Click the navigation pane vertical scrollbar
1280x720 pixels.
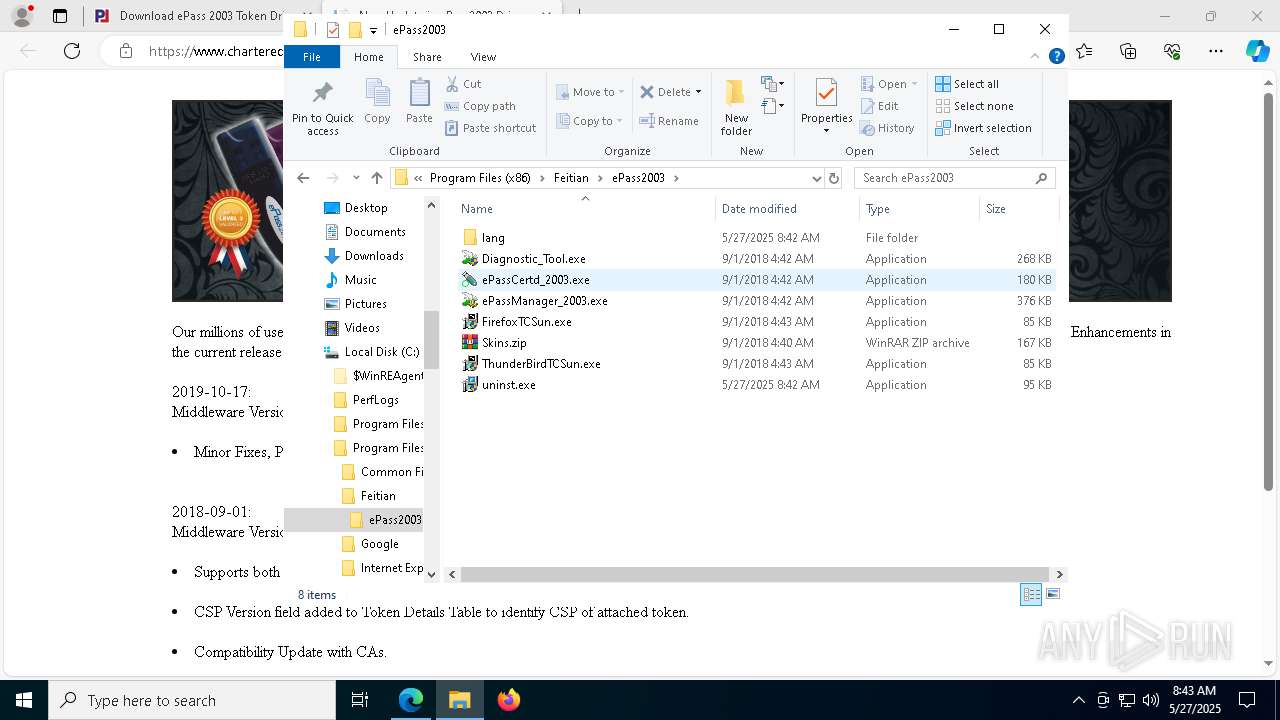(431, 340)
